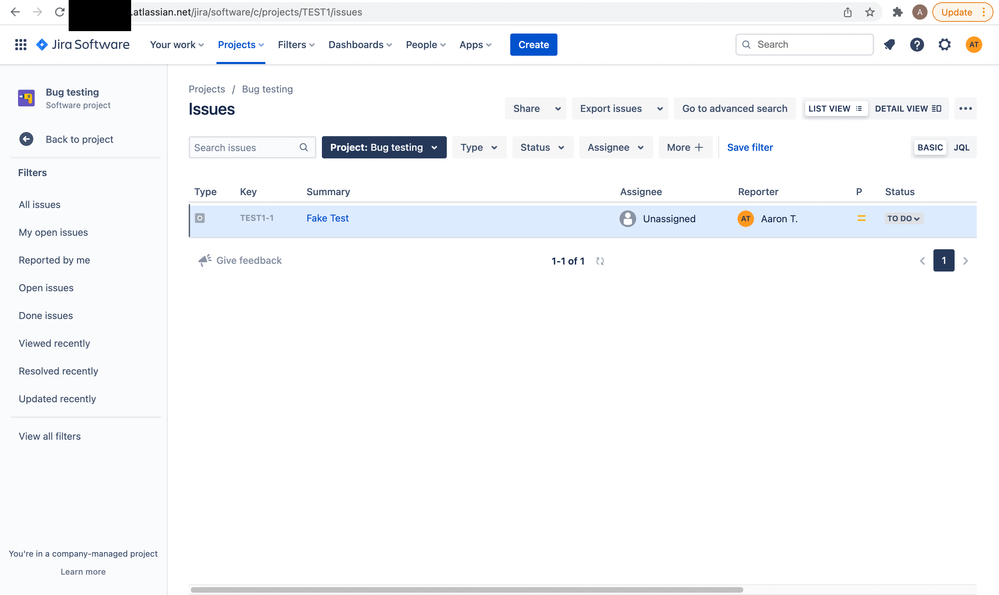Click the refresh results icon
The image size is (999, 595).
pos(600,261)
